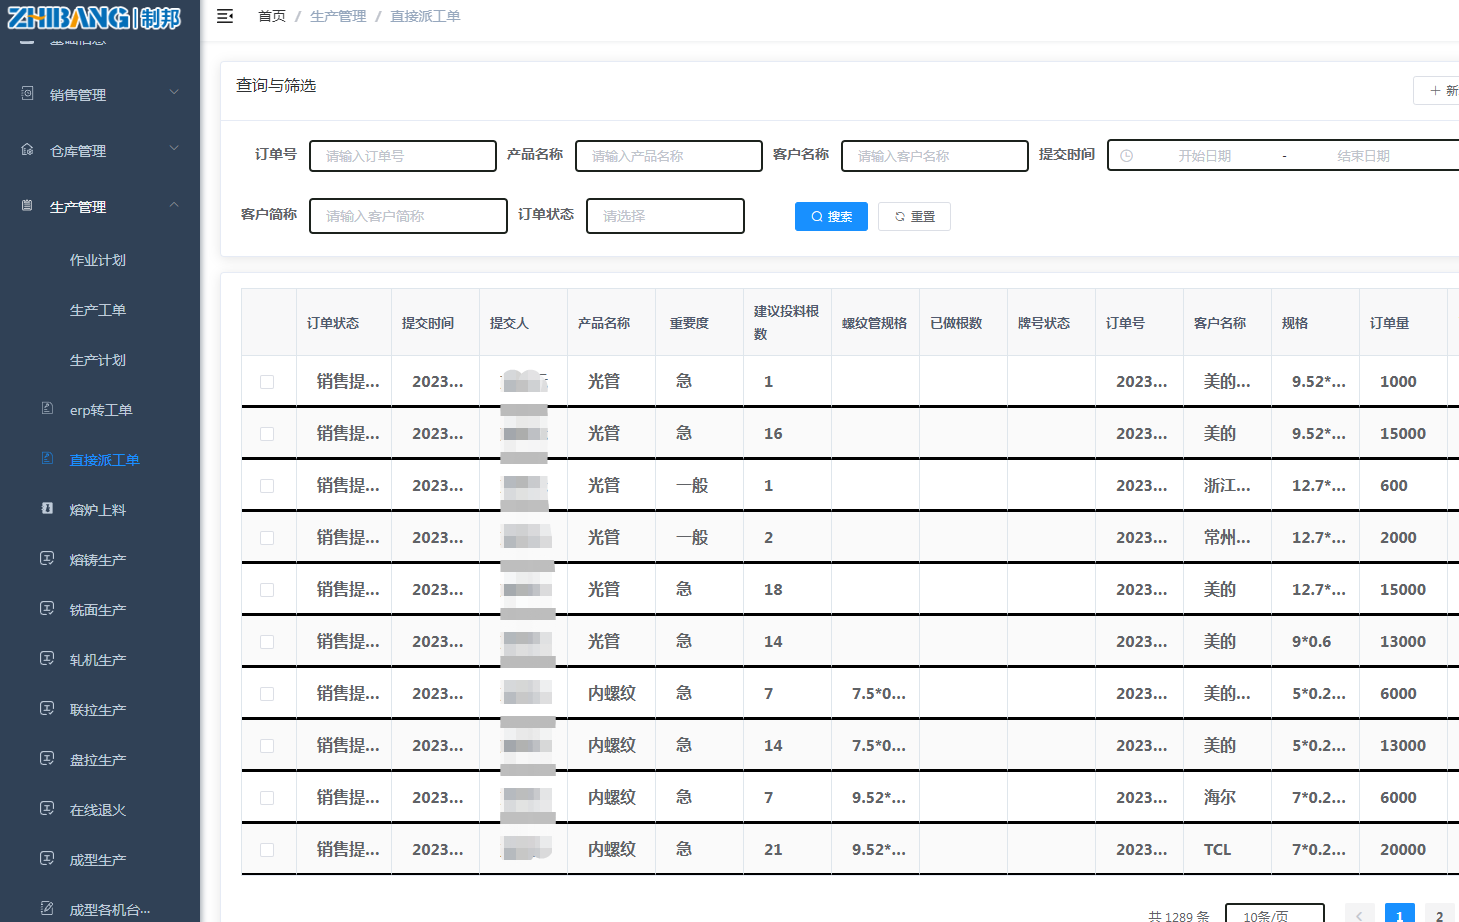Tick the checkbox for the TCL customer row

coord(267,850)
